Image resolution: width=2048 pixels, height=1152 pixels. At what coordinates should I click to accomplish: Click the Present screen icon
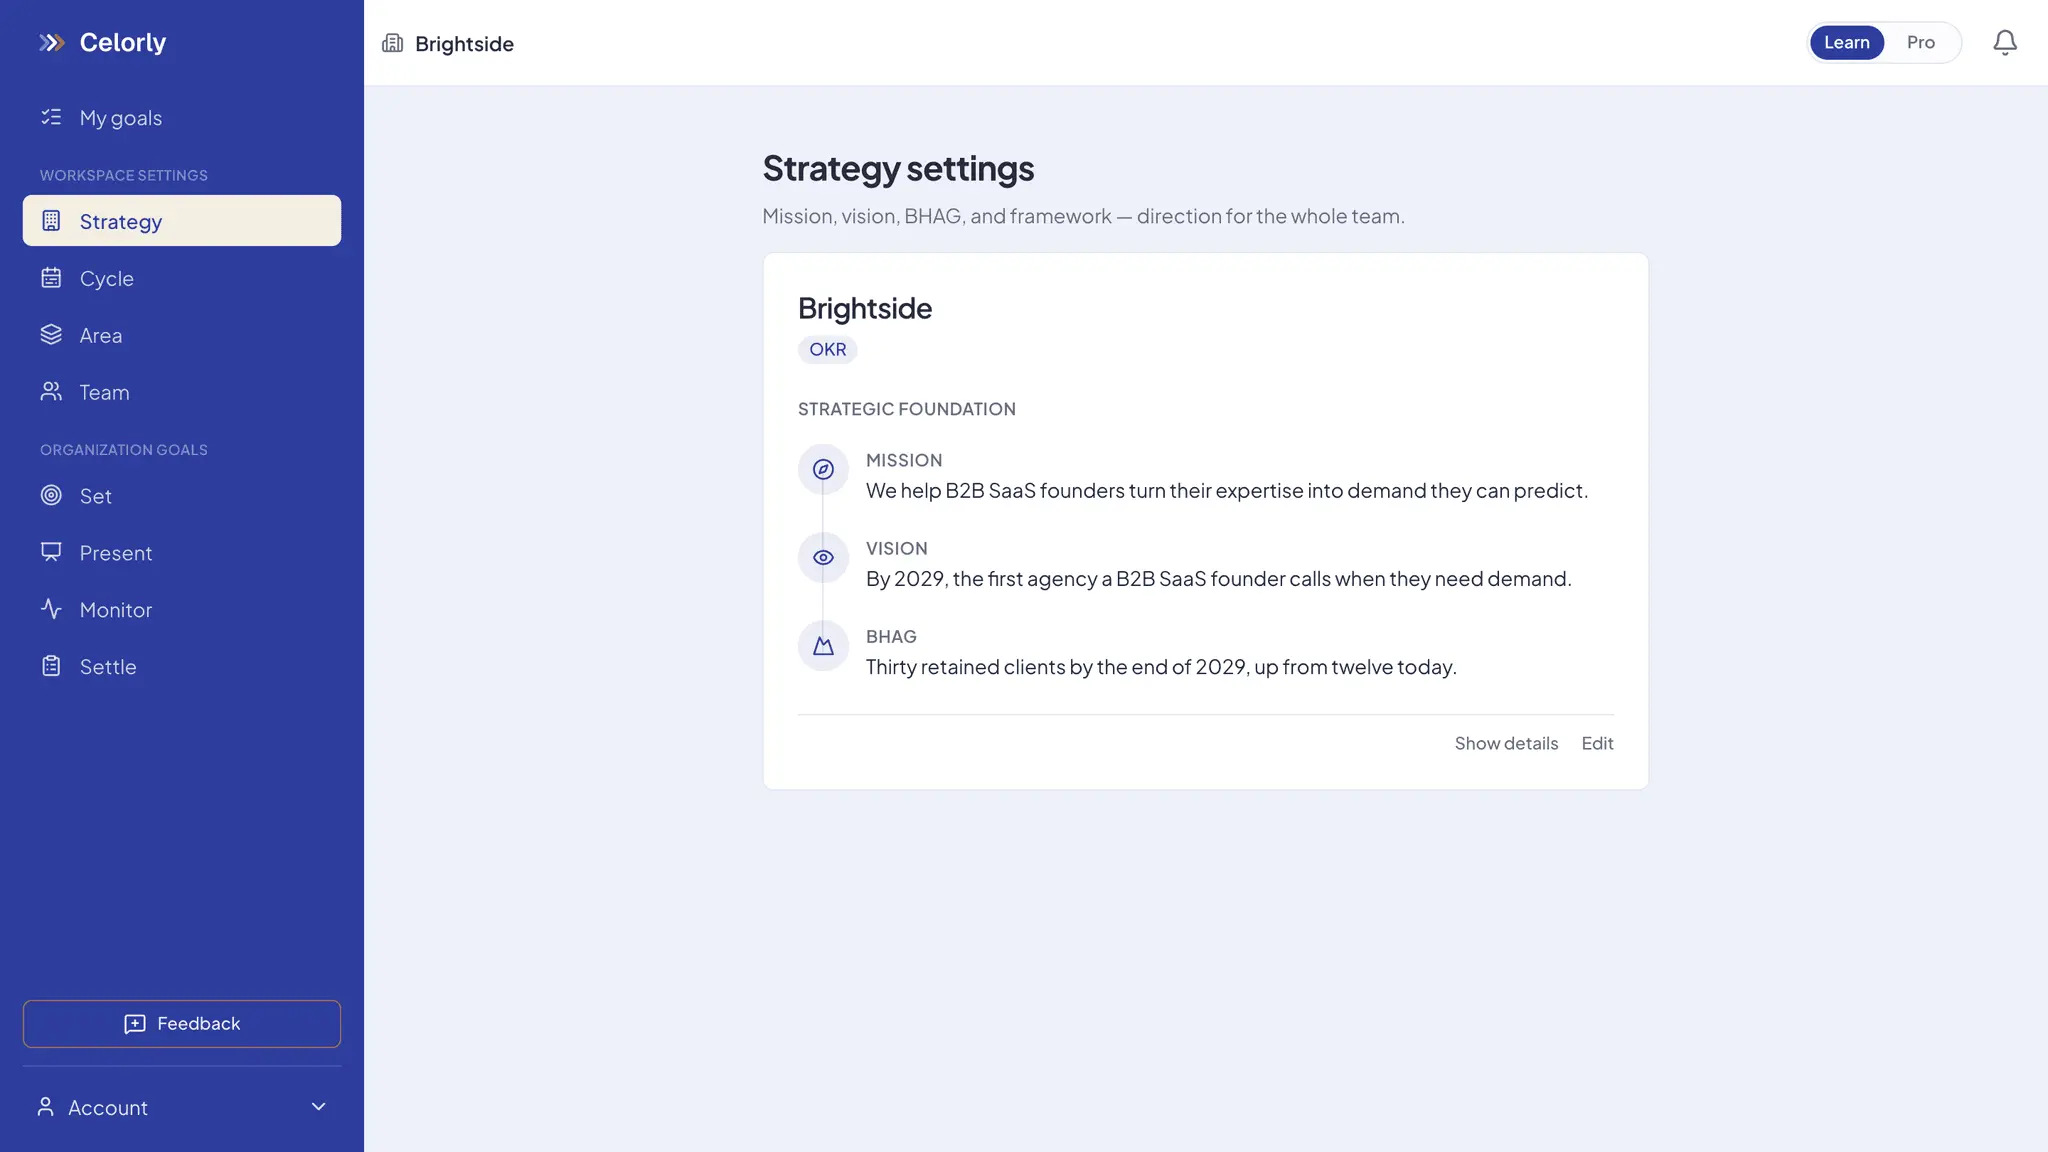point(51,552)
